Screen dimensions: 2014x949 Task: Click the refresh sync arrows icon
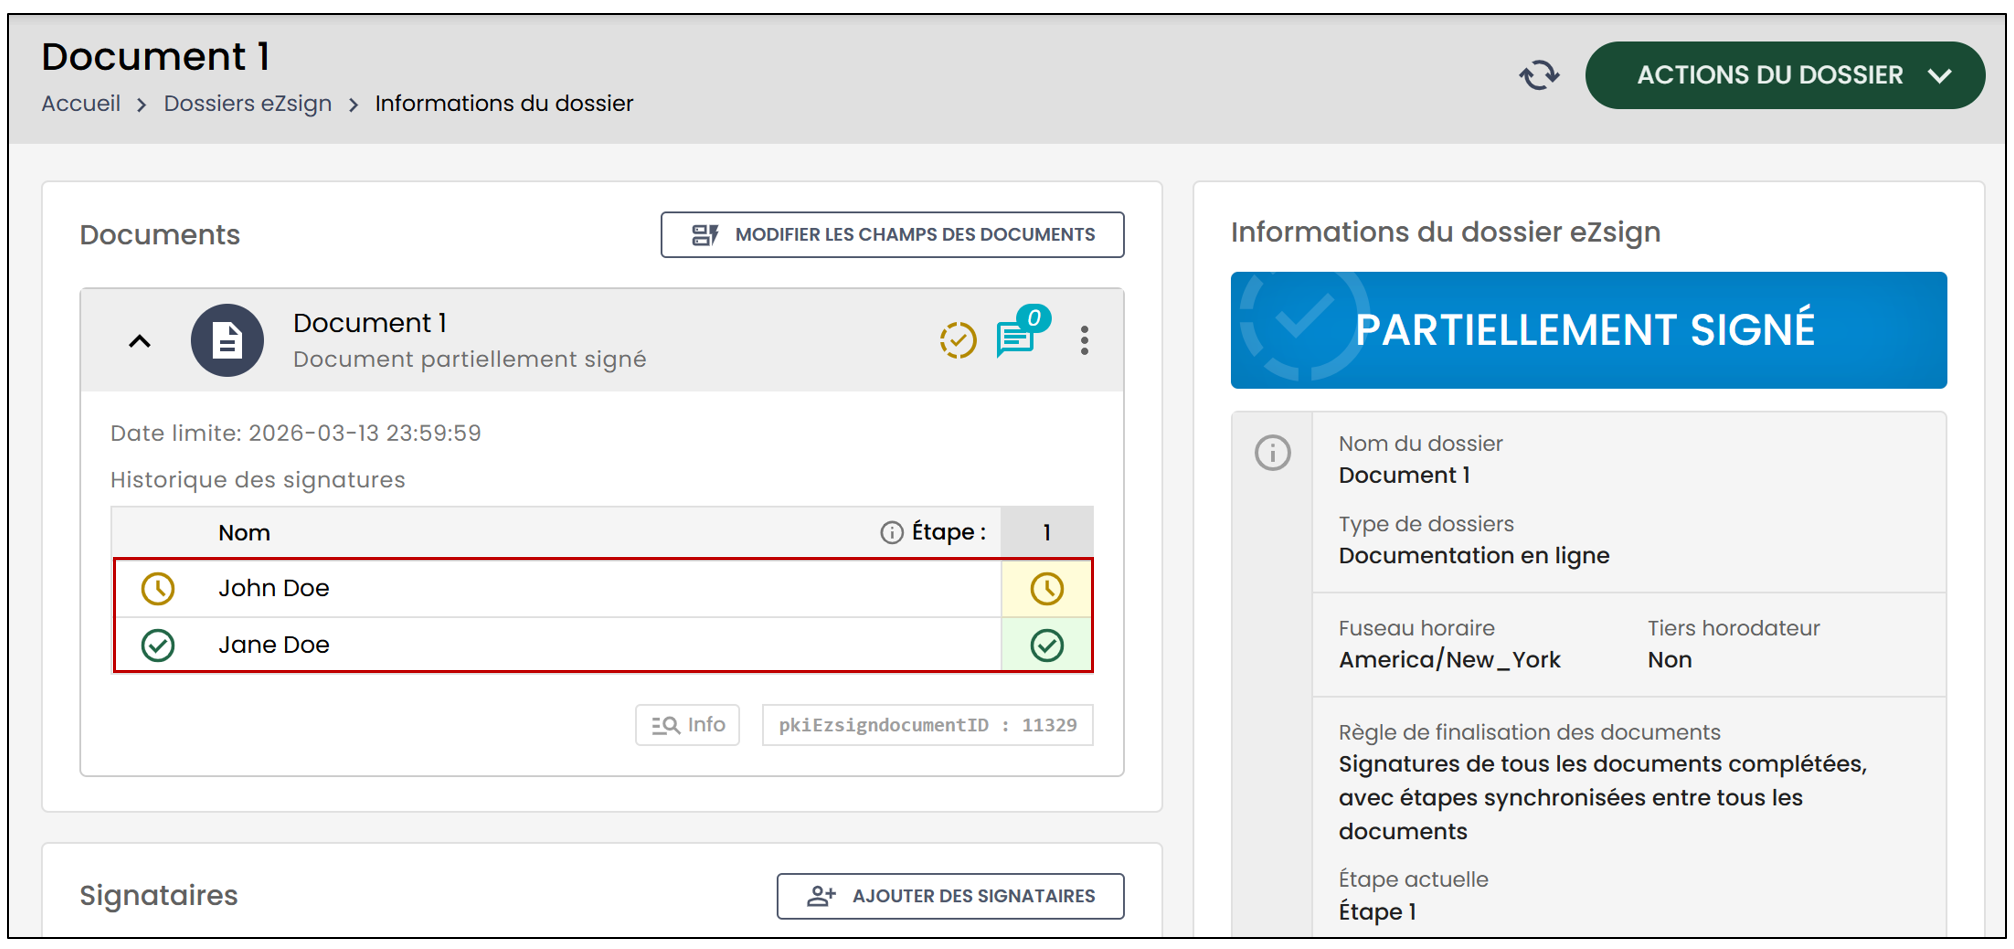(1539, 75)
